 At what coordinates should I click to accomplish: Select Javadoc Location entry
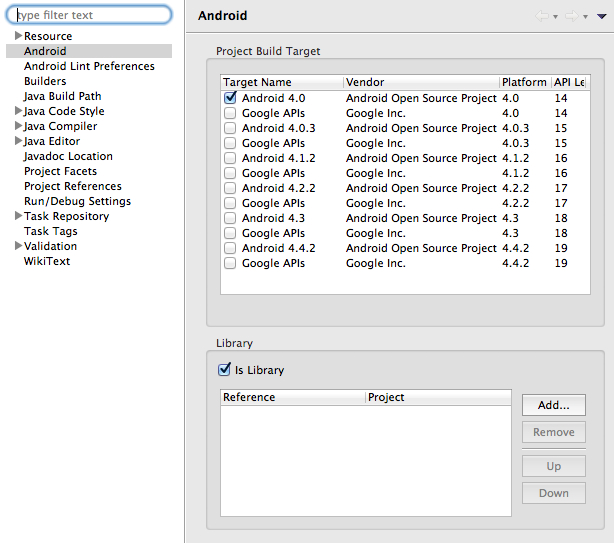point(68,156)
